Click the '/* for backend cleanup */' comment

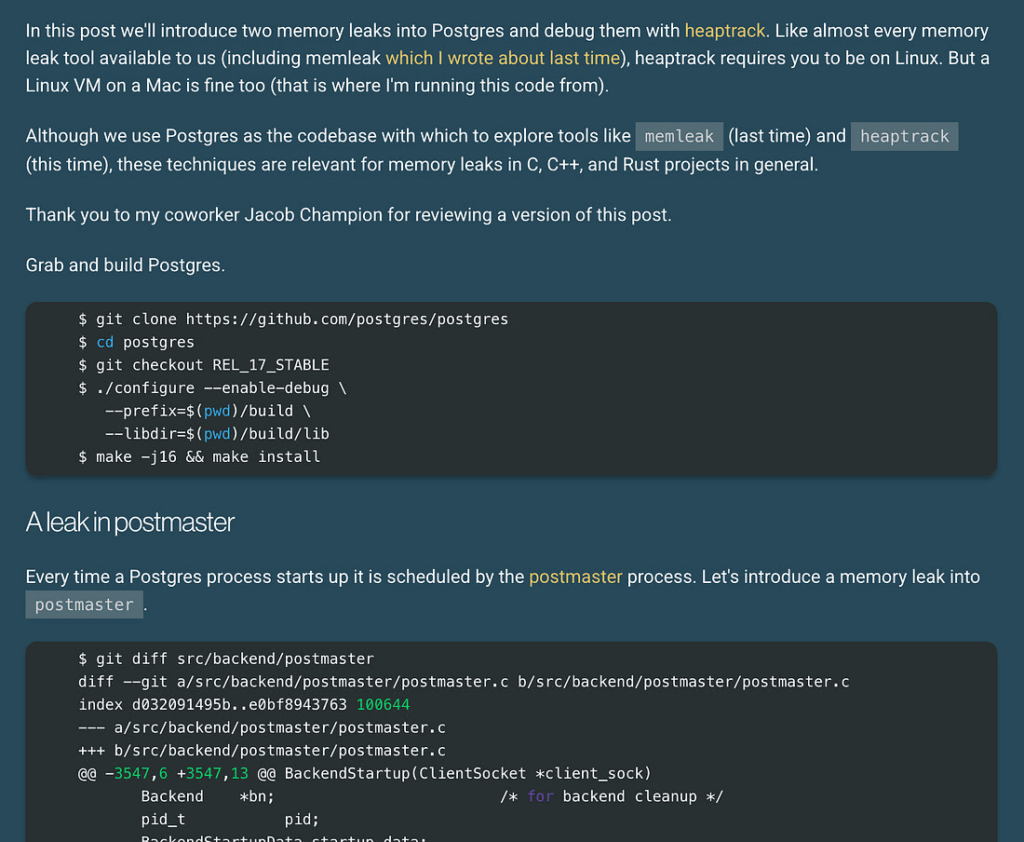coord(611,796)
